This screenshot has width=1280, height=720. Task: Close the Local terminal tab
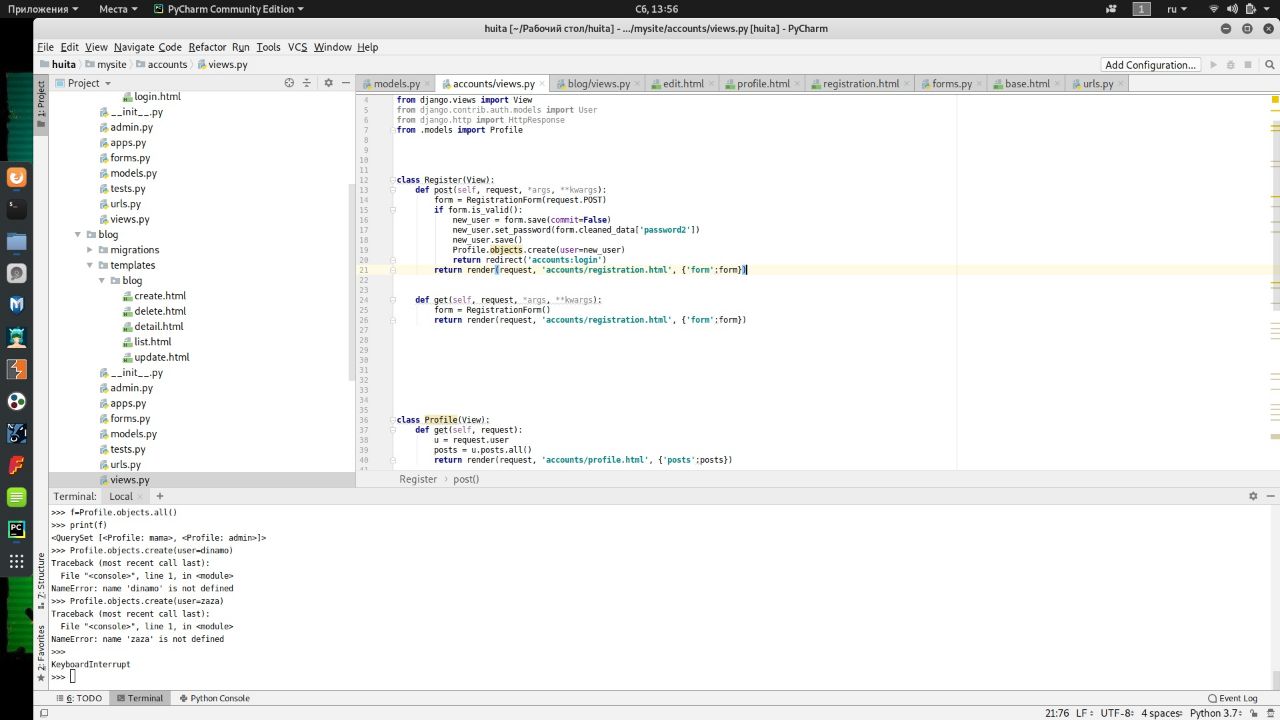tap(141, 496)
